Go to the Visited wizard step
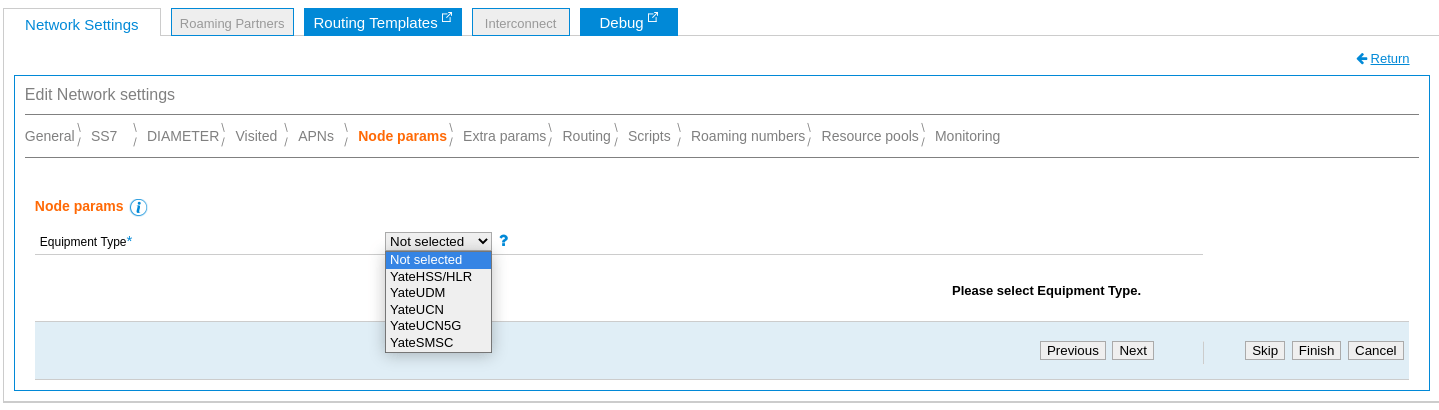 (256, 136)
